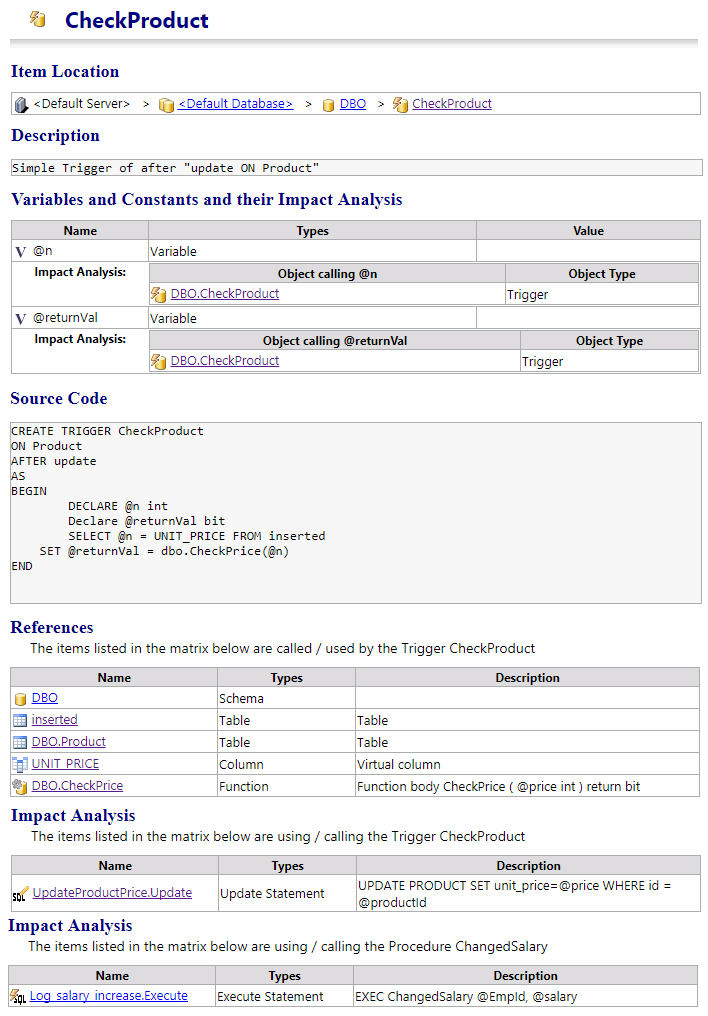The height and width of the screenshot is (1016, 708).
Task: Open the DBO.CheckPrice function link
Action: 77,786
